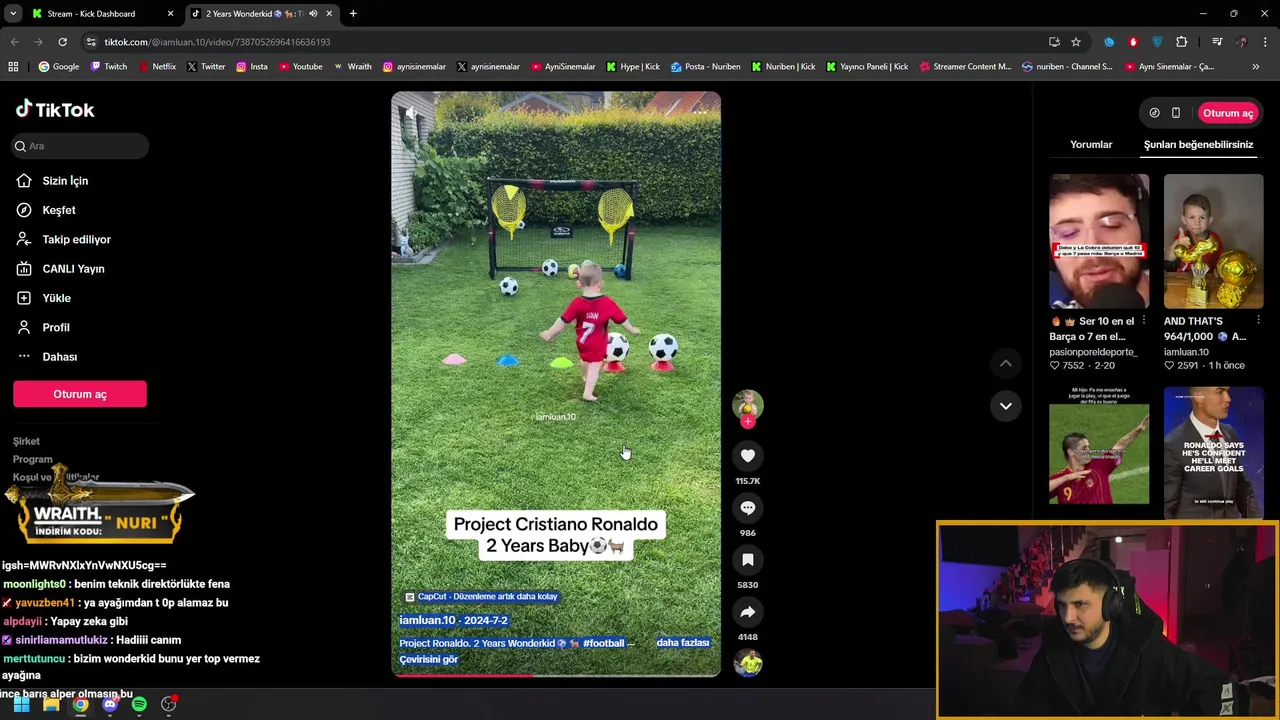Open apps grid in bookmarks bar
1280x720 pixels.
click(x=13, y=67)
